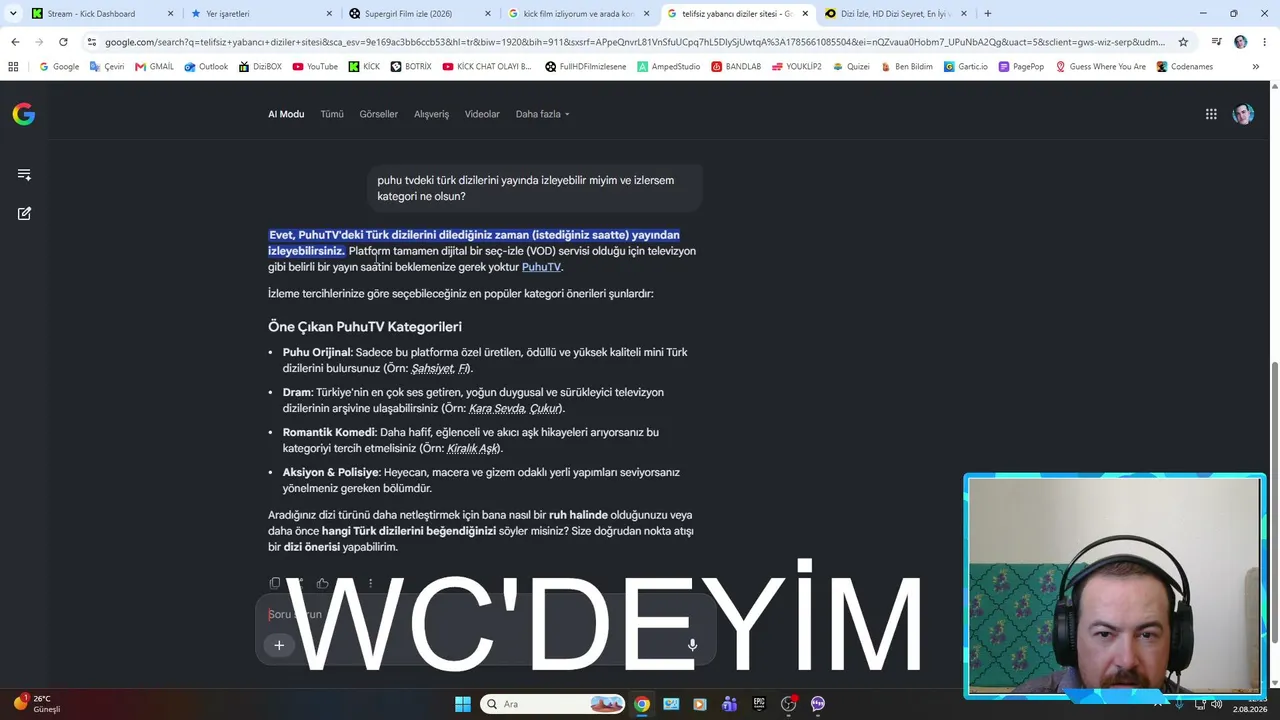This screenshot has width=1280, height=720.
Task: Open the three-dot more options under the answer
Action: point(370,583)
